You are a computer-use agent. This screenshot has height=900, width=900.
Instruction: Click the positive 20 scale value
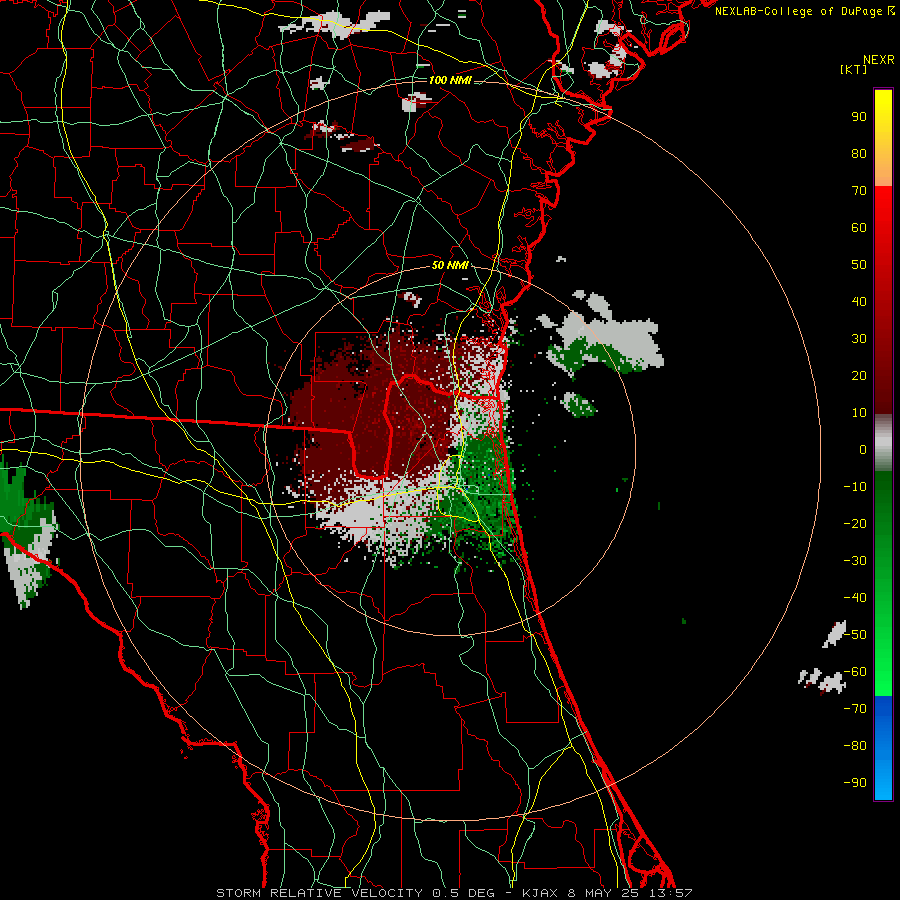(x=859, y=376)
